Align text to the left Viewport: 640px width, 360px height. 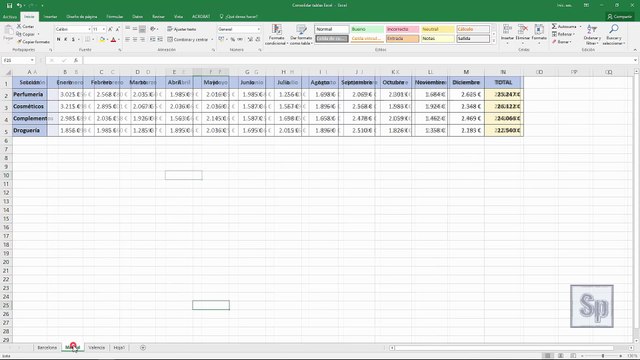point(127,40)
